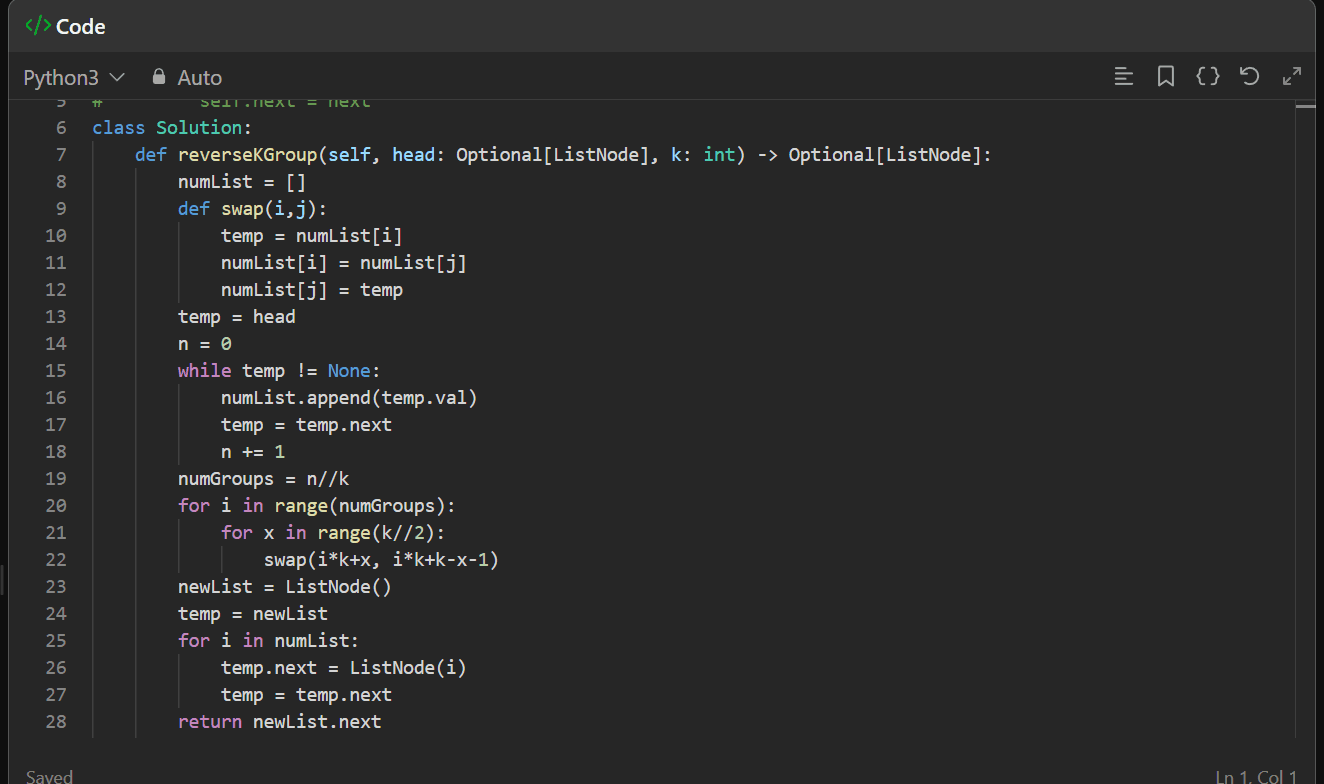Click the "temp = newList" line
1324x784 pixels.
click(253, 613)
